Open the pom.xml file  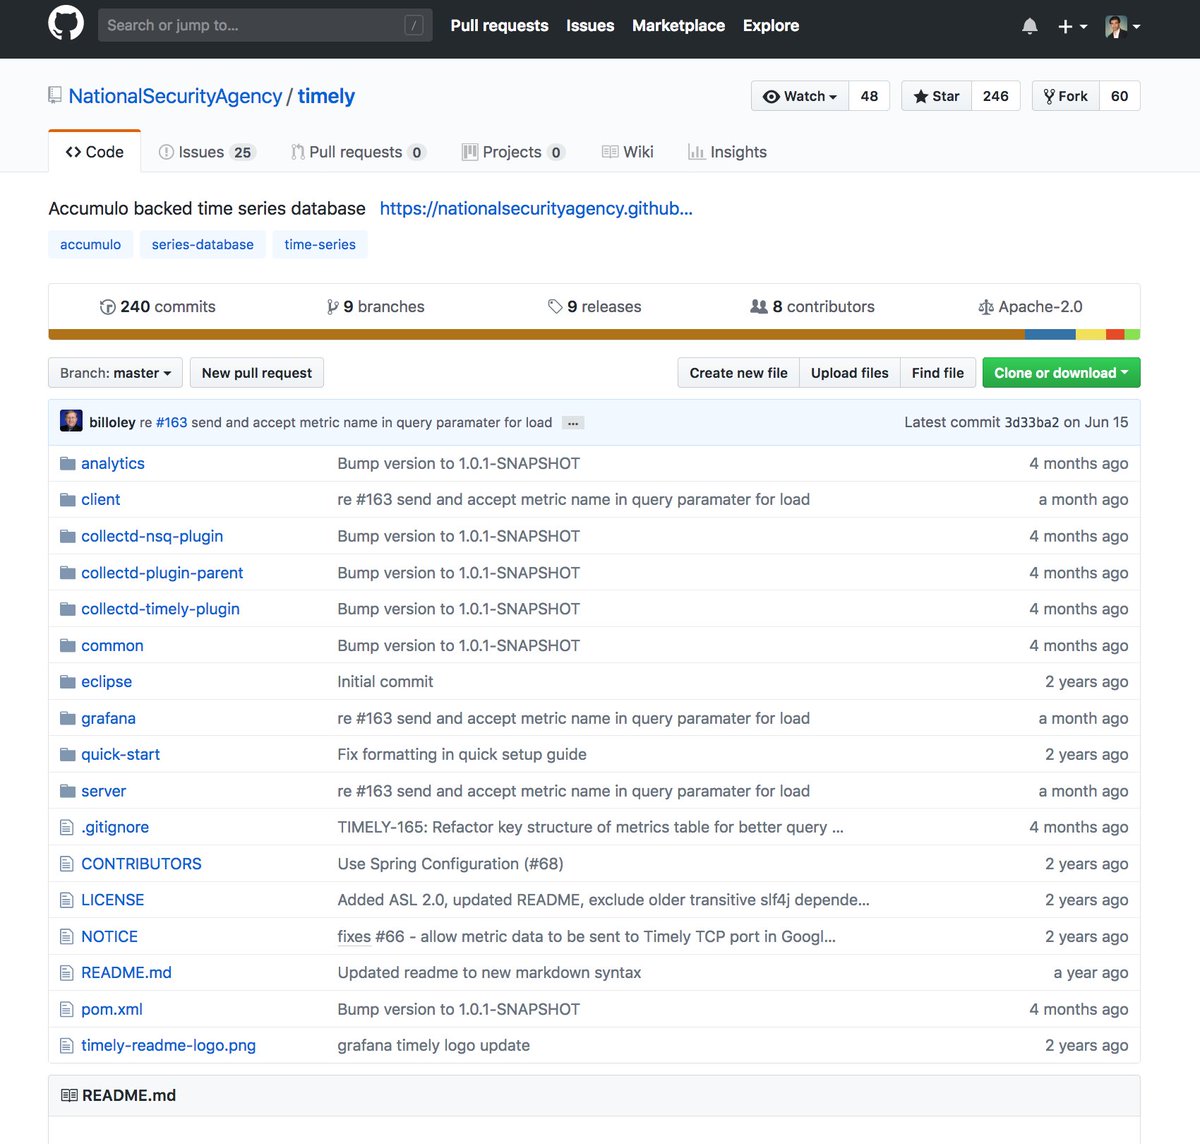(x=112, y=1009)
